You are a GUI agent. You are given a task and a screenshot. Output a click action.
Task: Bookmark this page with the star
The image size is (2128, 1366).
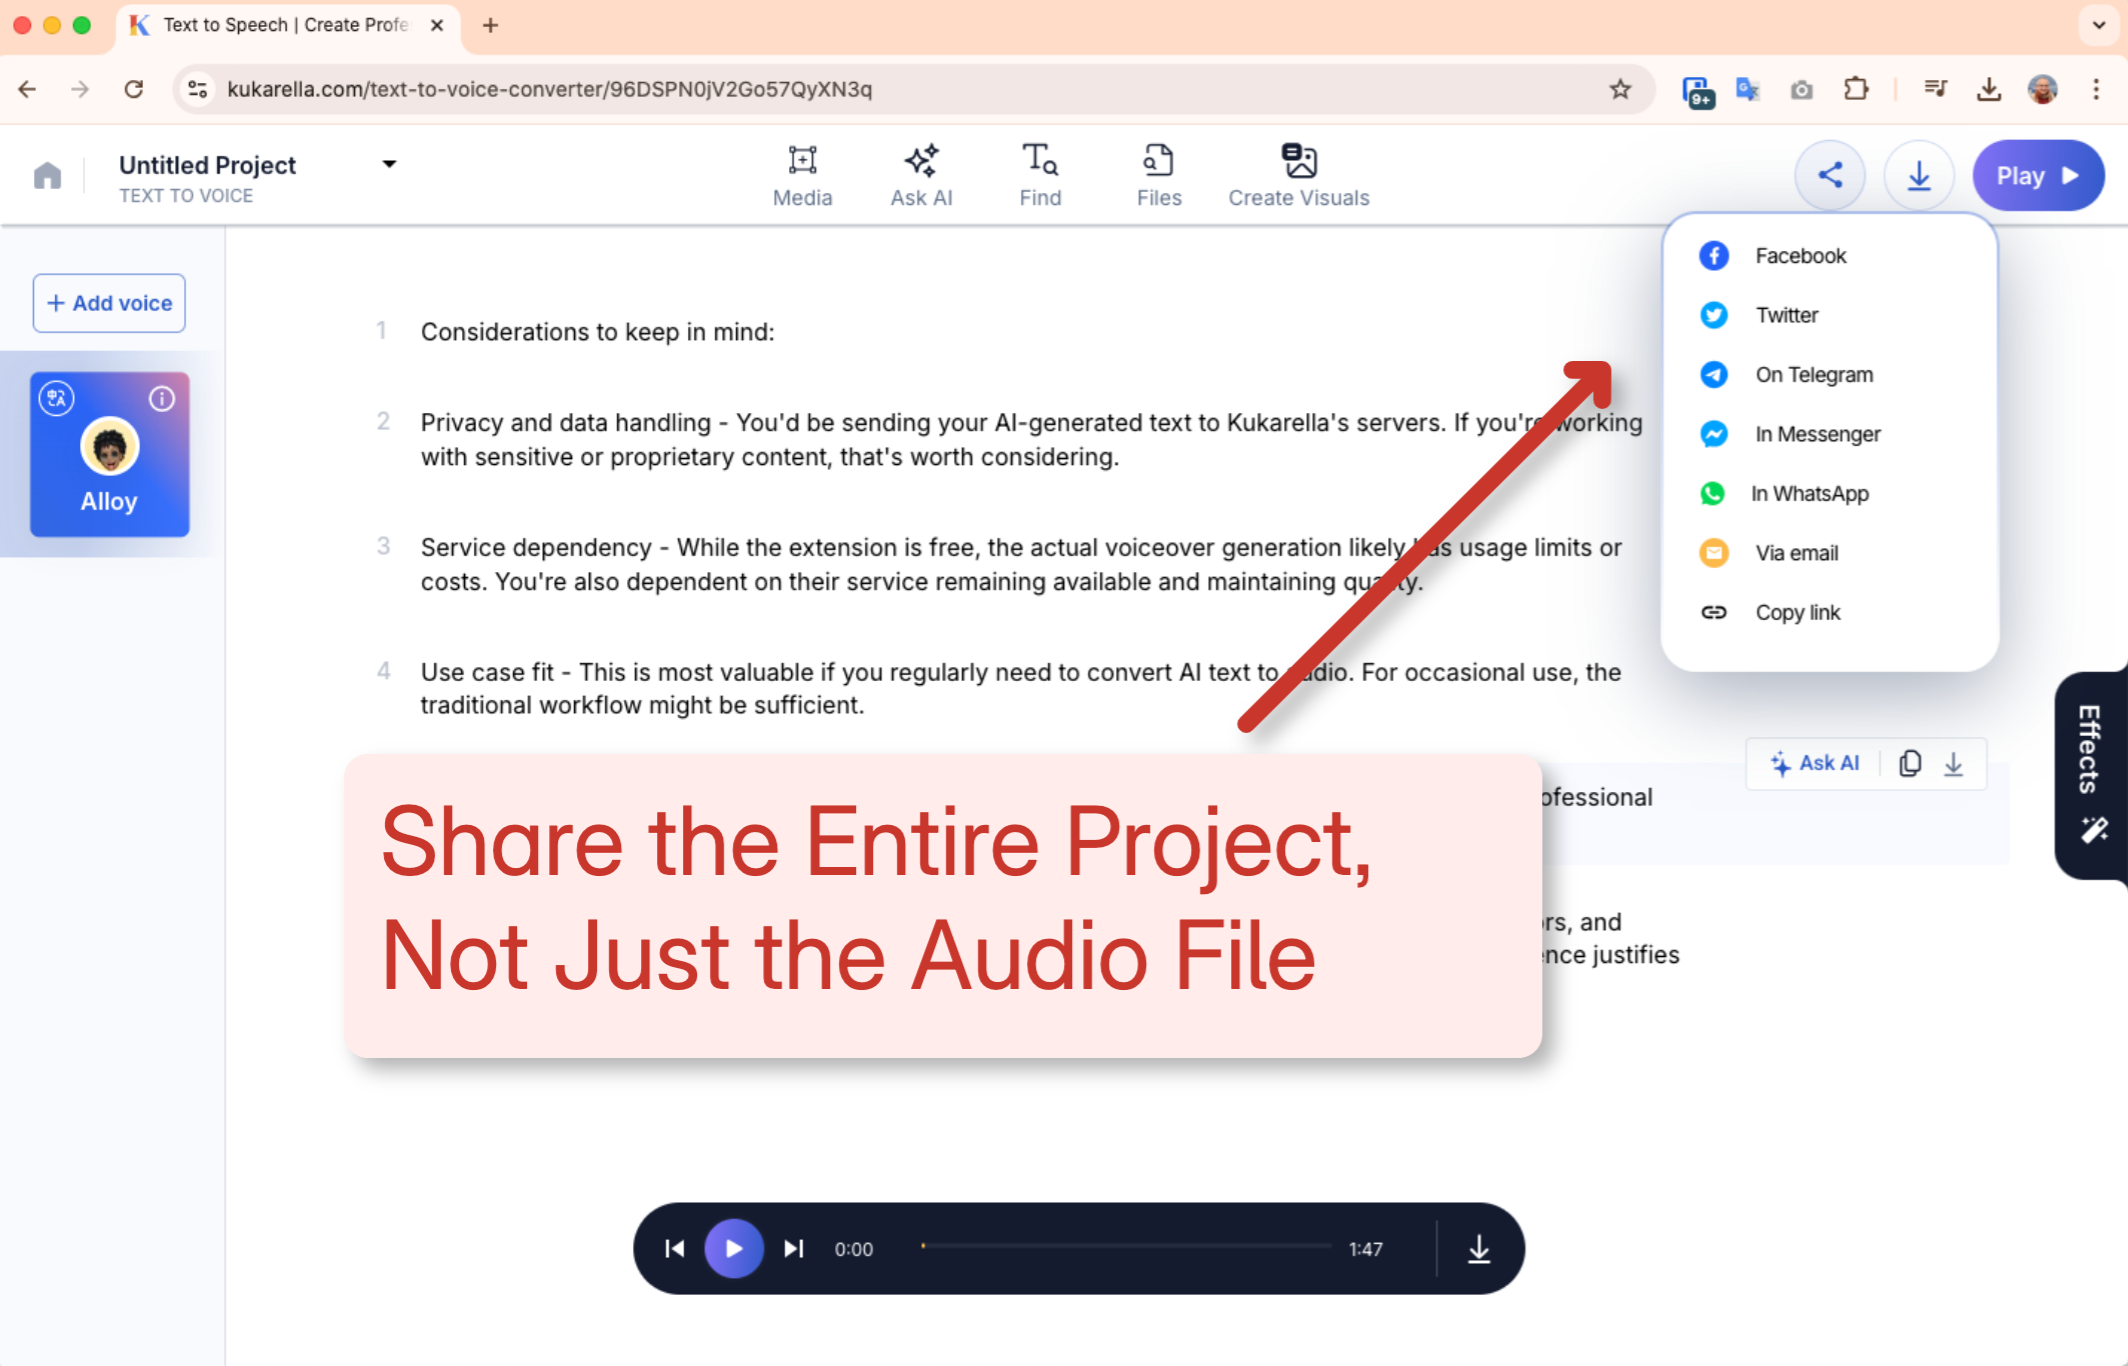pyautogui.click(x=1620, y=89)
